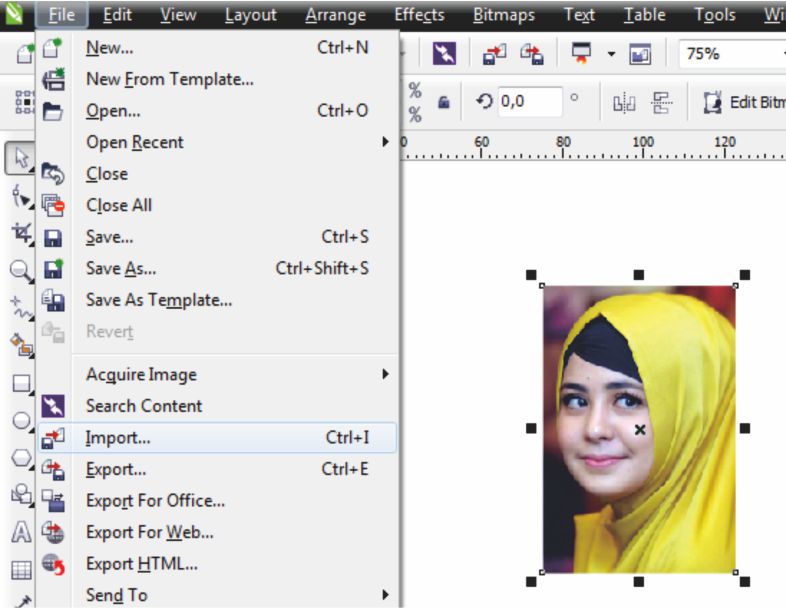Open the Table menu

click(x=644, y=15)
